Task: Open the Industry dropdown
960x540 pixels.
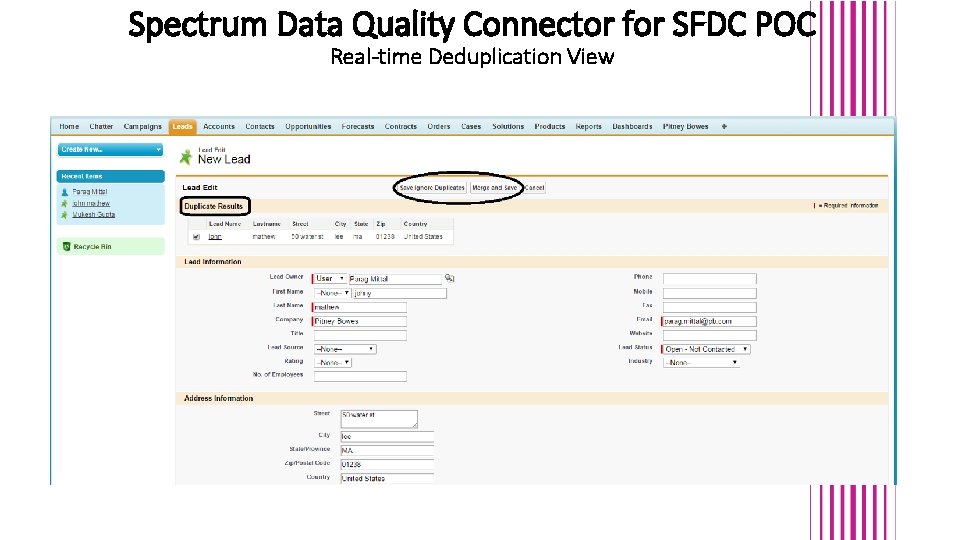Action: coord(701,362)
